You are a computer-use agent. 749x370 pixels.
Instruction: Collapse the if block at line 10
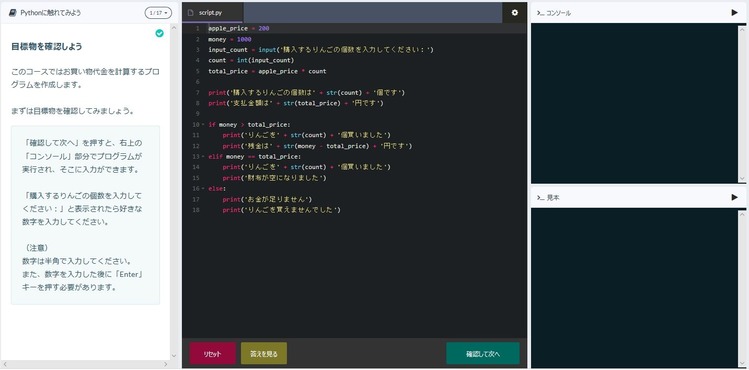click(203, 125)
